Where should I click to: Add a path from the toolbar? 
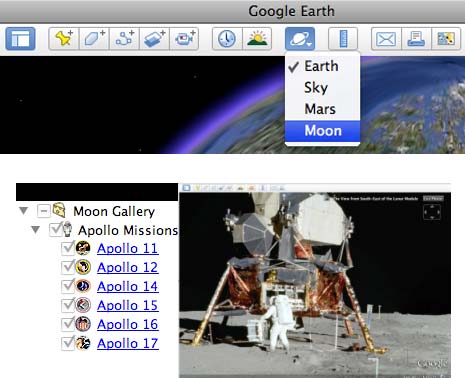(124, 39)
